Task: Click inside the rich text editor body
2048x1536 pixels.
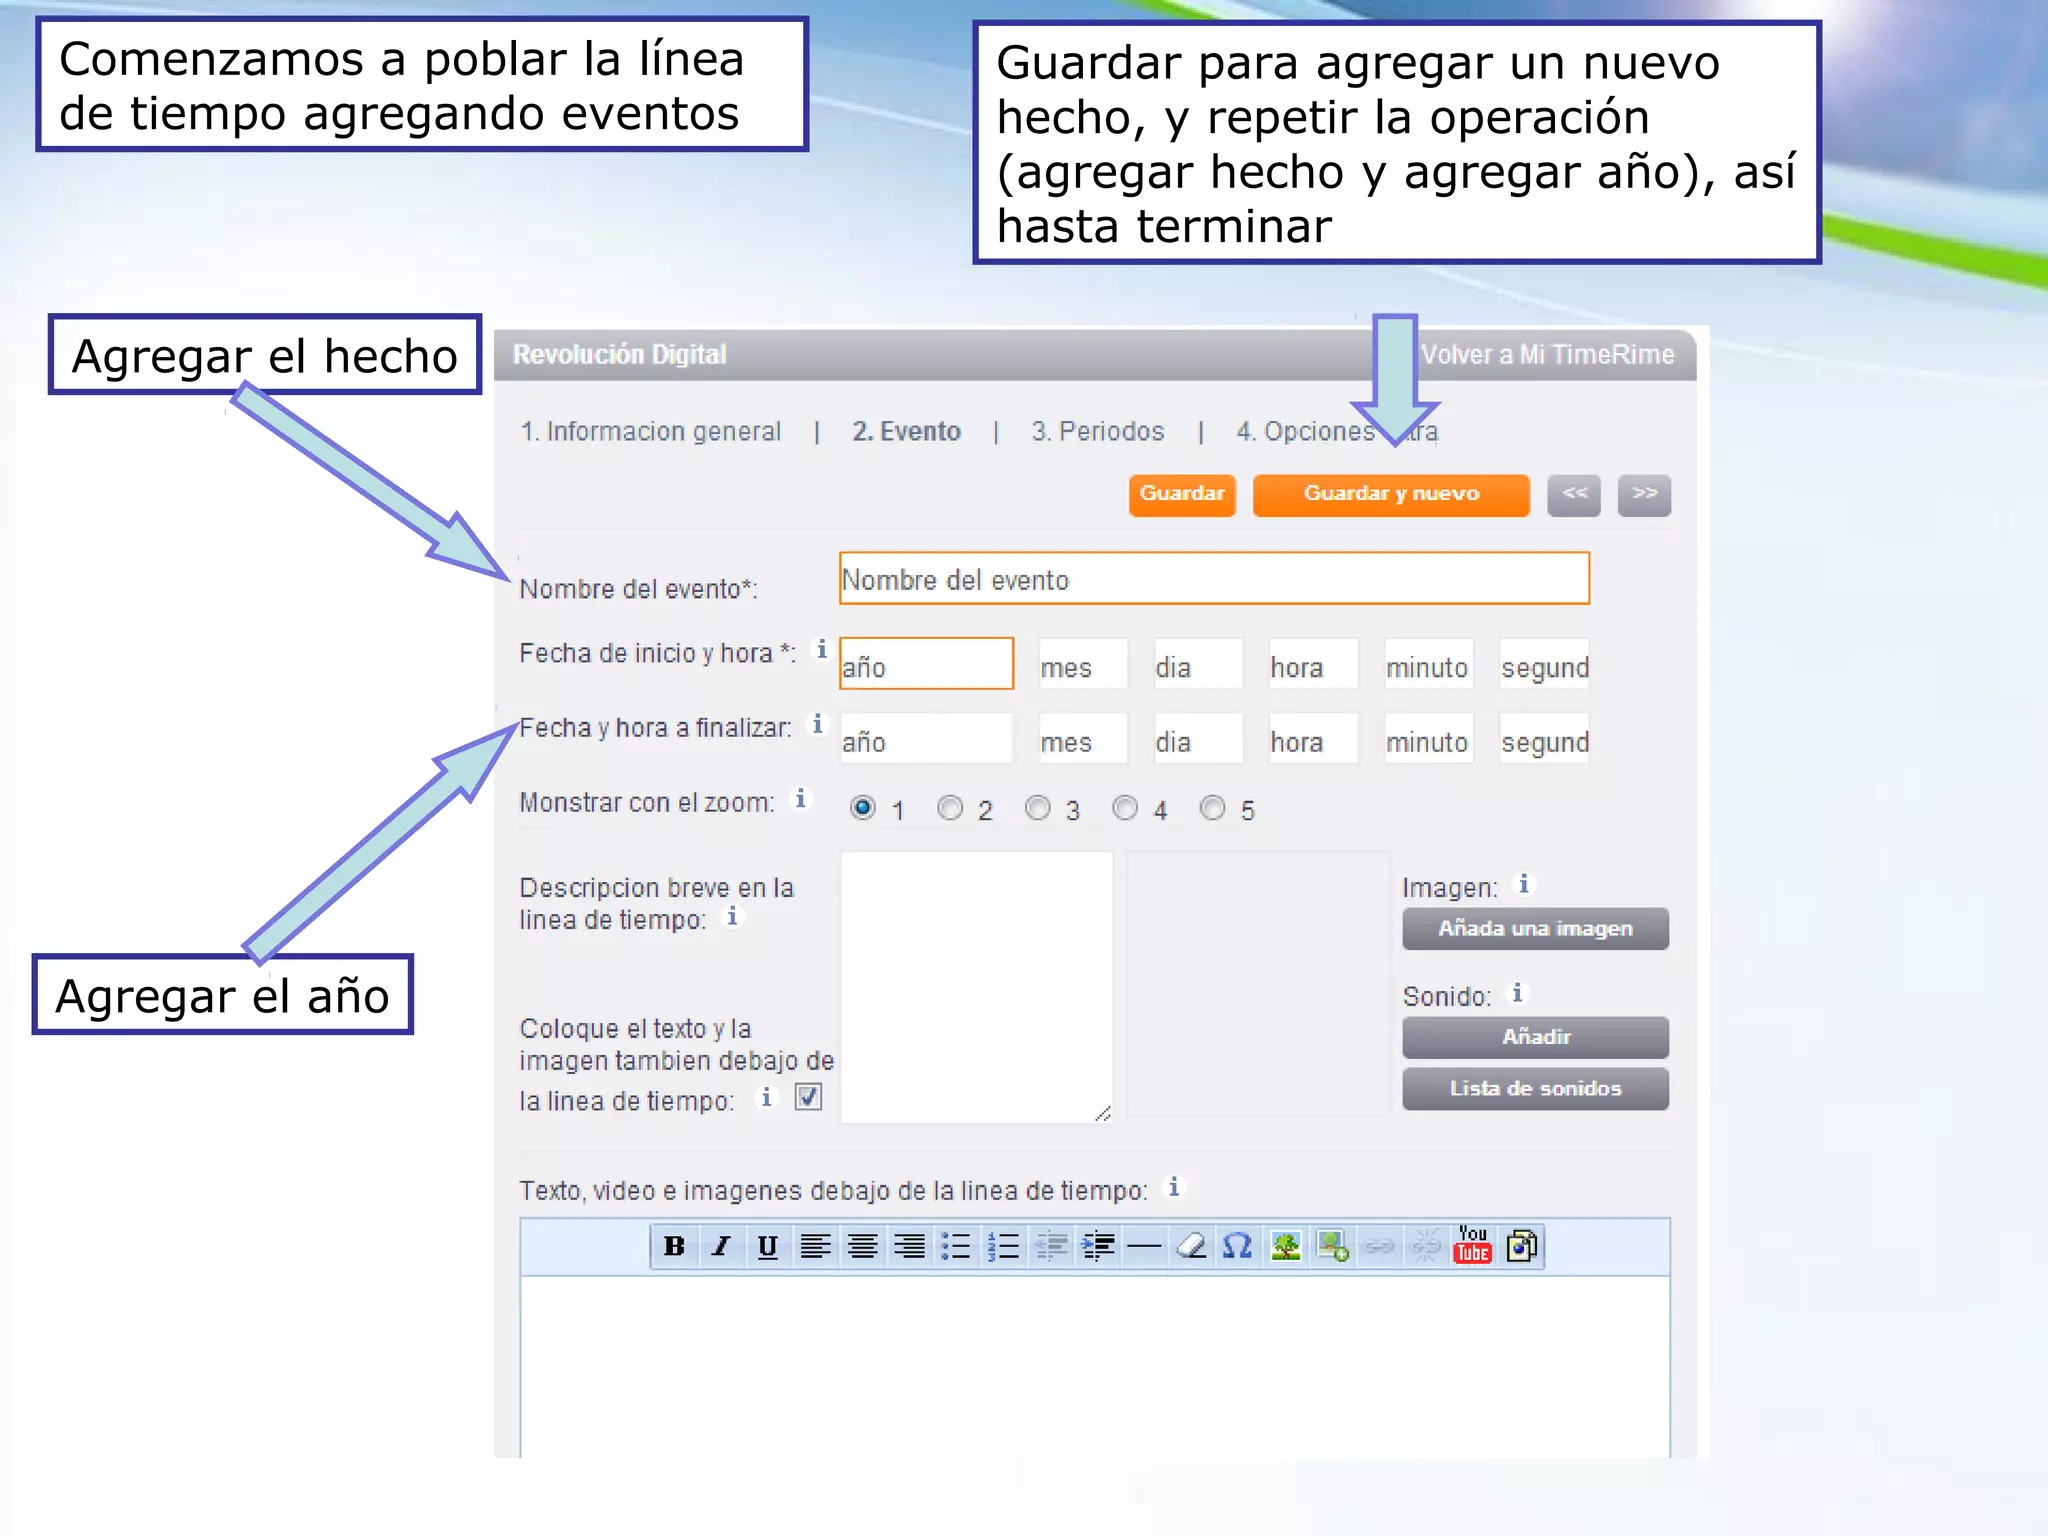Action: [x=1095, y=1366]
